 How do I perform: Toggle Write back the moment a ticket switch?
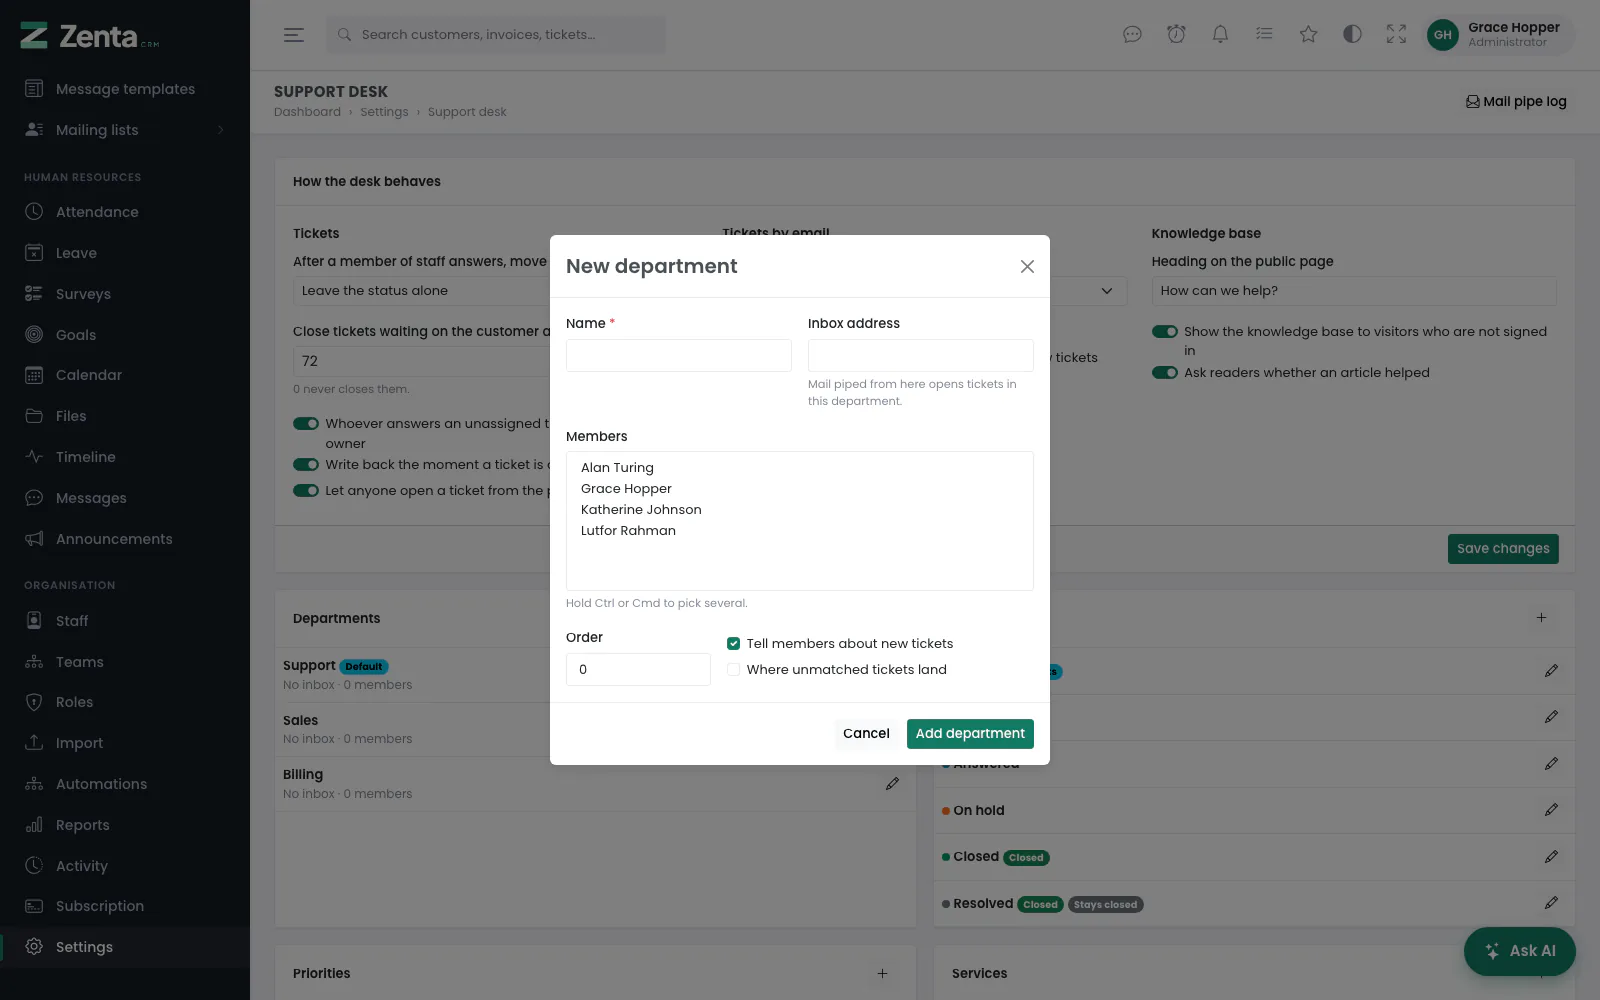coord(306,465)
